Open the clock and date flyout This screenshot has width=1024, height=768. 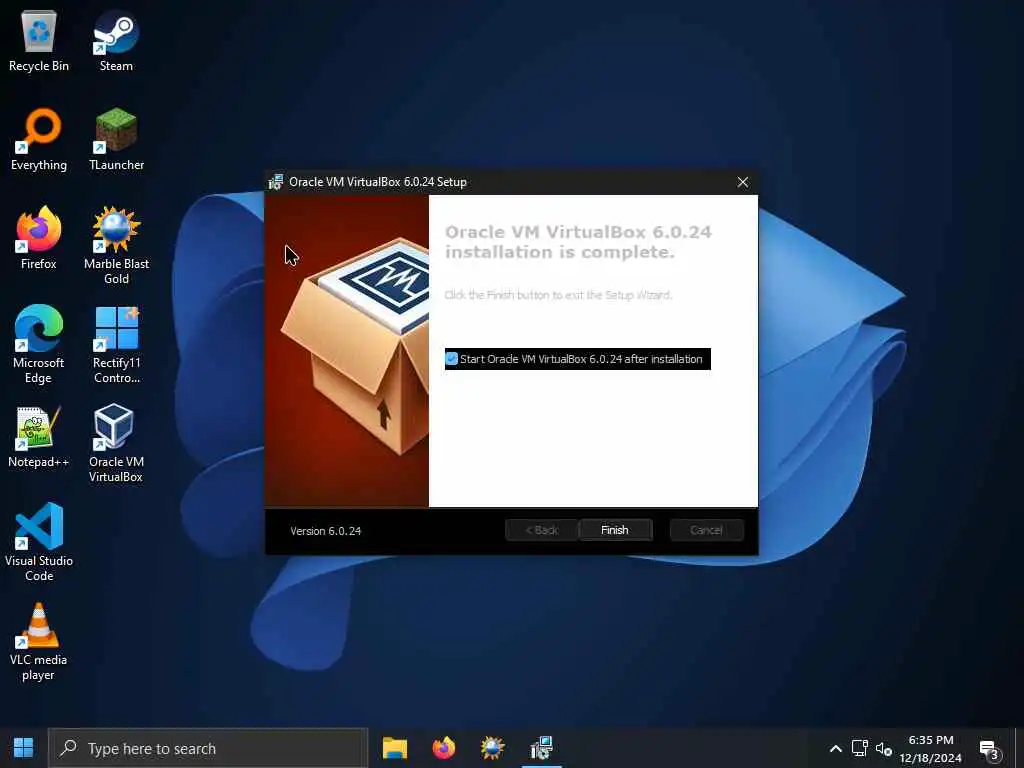coord(931,748)
